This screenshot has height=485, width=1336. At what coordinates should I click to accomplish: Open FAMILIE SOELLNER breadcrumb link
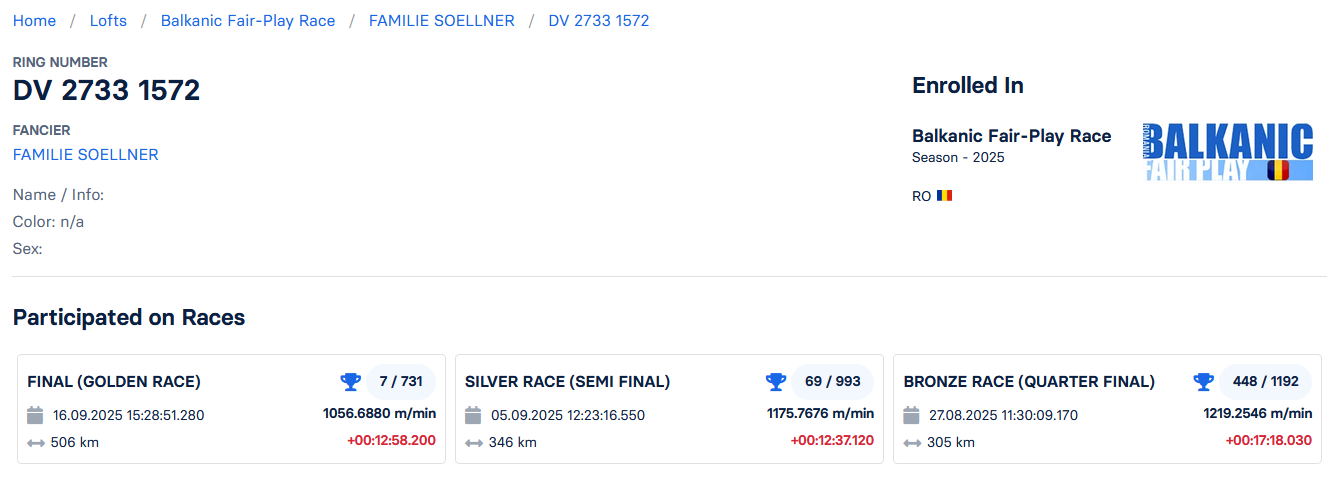[441, 21]
